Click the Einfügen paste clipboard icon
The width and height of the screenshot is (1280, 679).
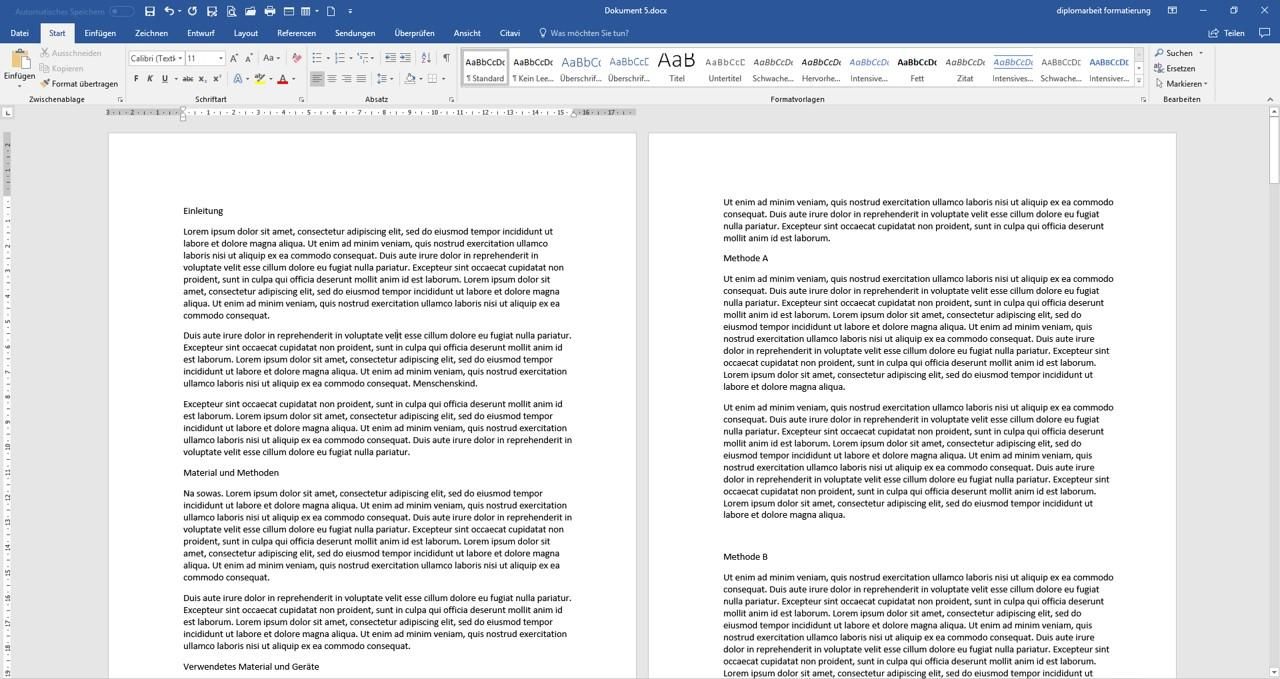tap(19, 60)
